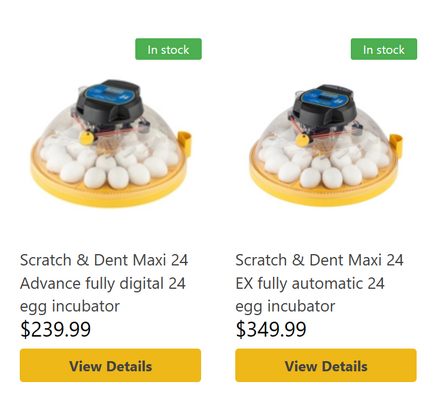Open View Details for the $349.99 incubator
The height and width of the screenshot is (400, 425).
pyautogui.click(x=326, y=365)
